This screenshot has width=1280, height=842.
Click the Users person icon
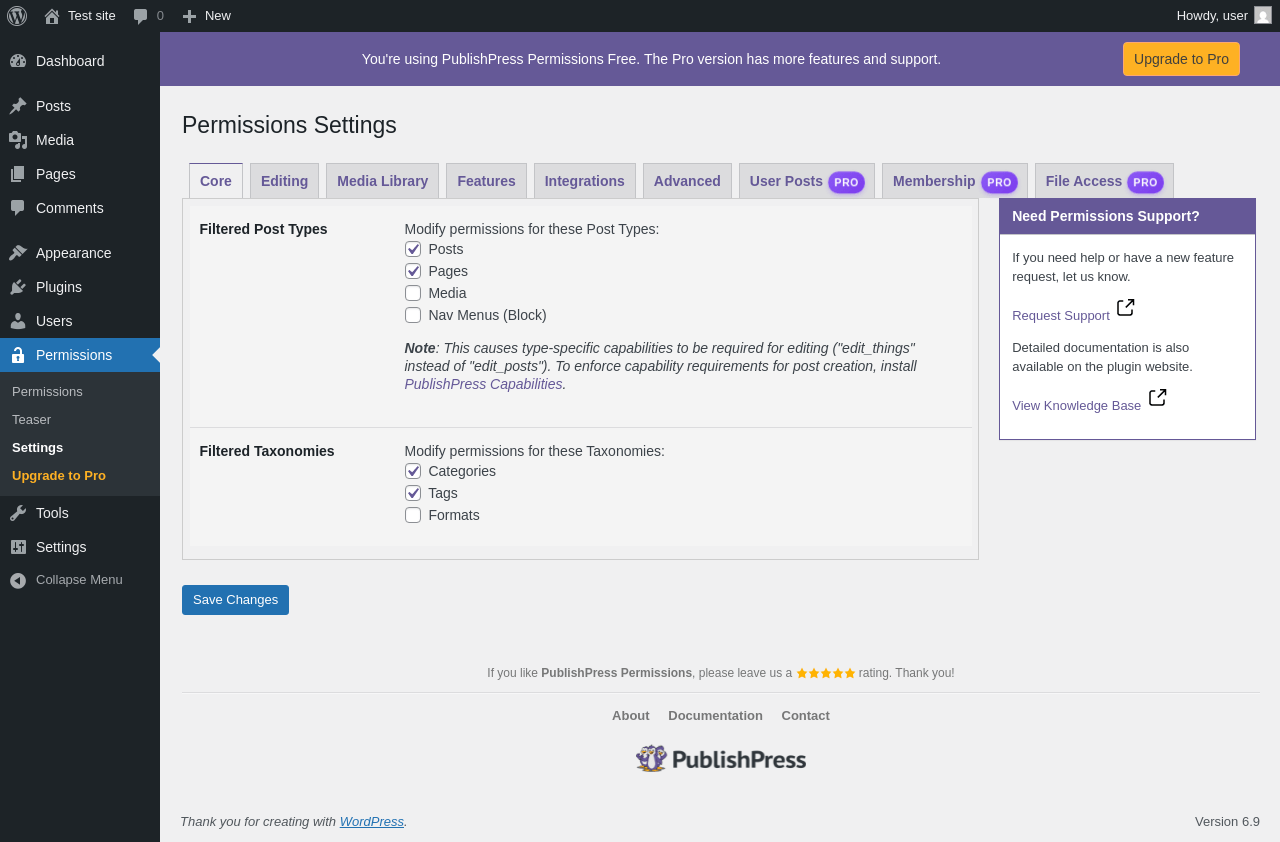click(18, 321)
